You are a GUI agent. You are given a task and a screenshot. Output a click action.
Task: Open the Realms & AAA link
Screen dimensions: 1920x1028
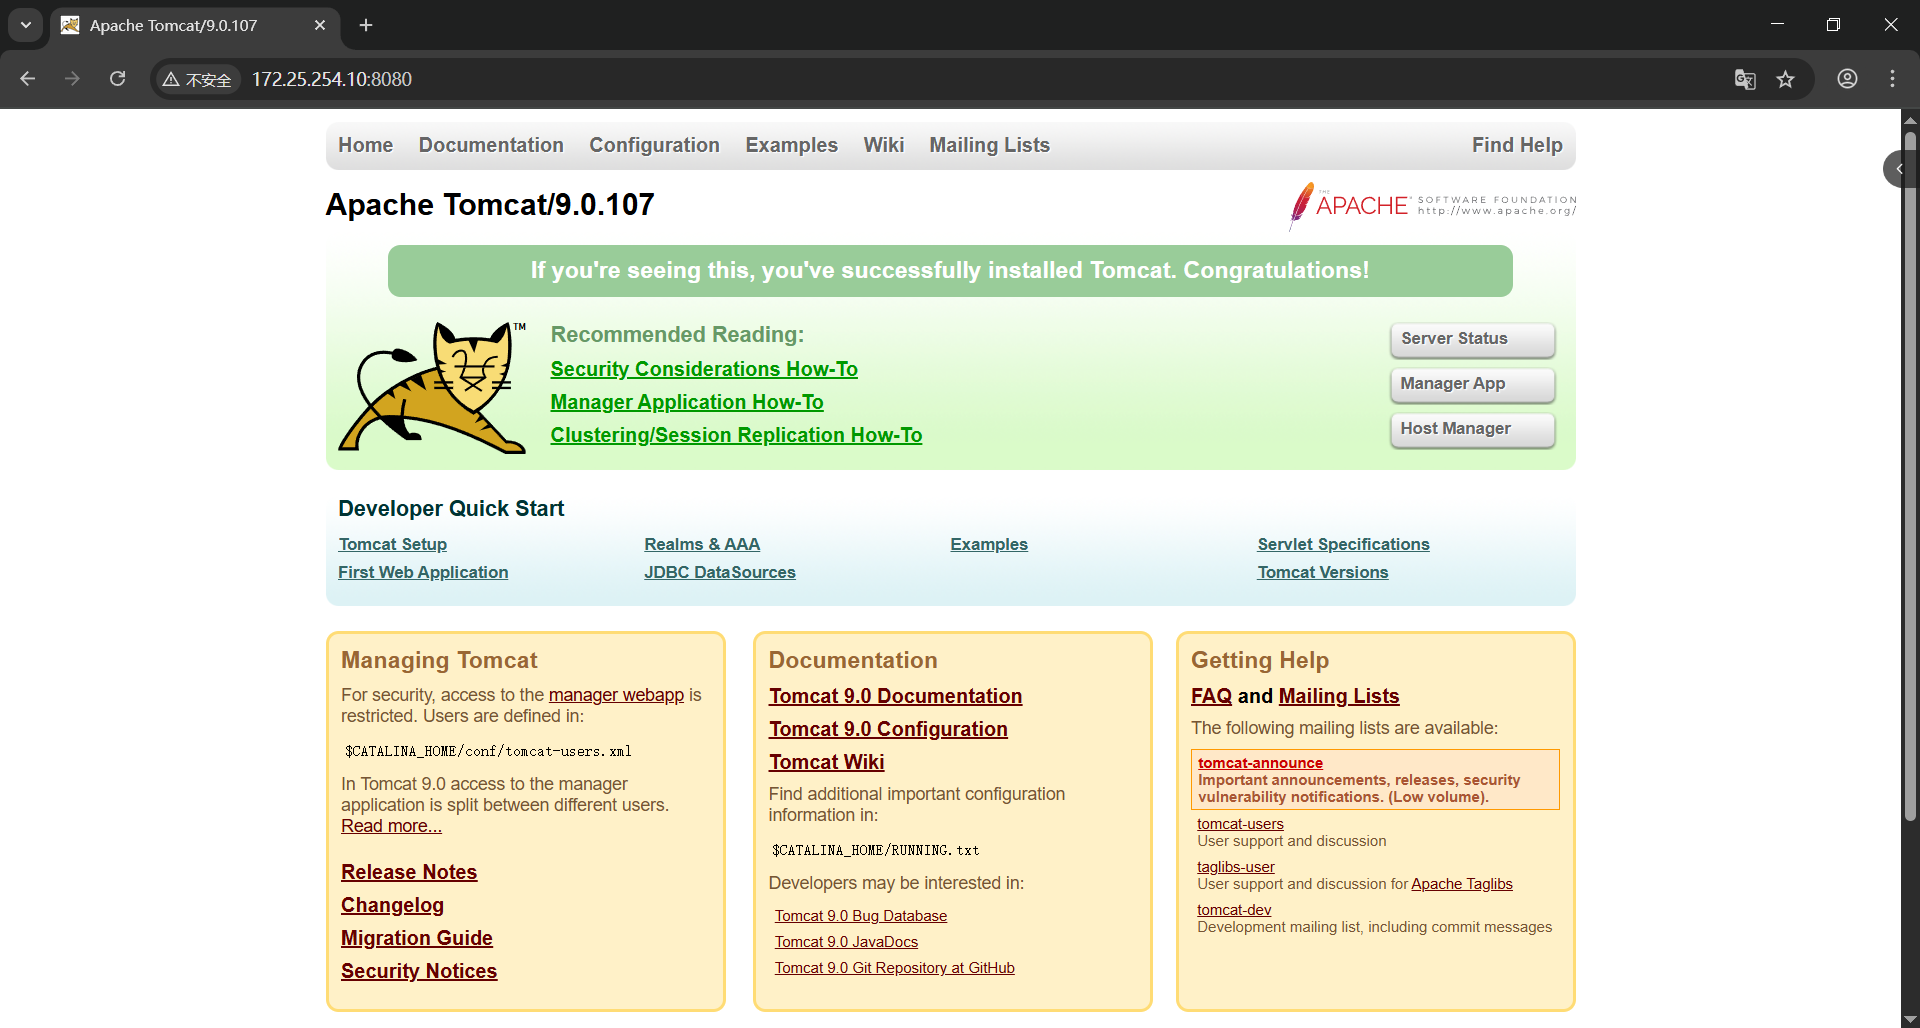coord(702,544)
